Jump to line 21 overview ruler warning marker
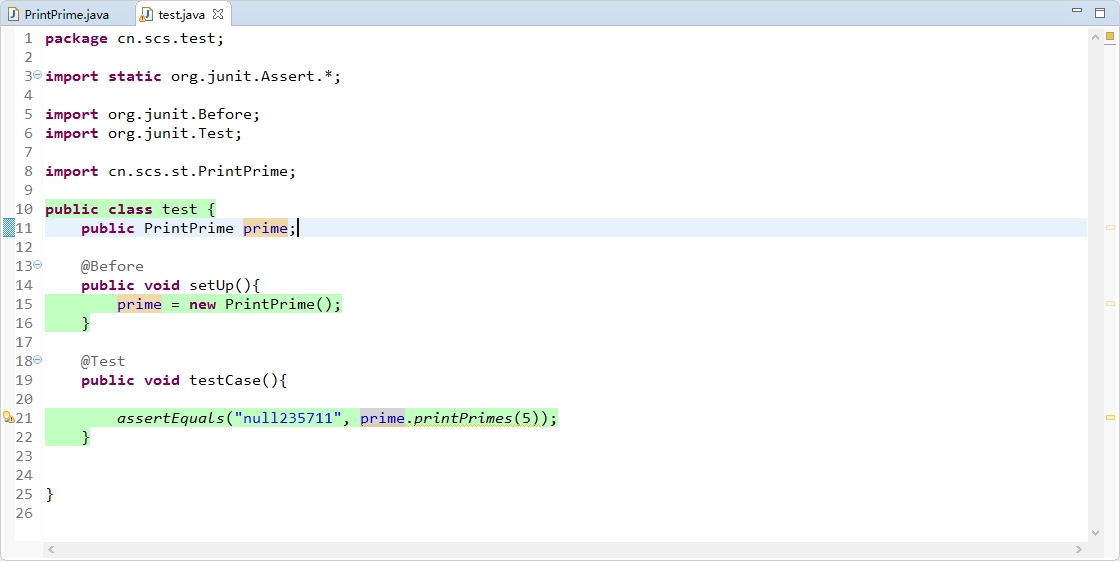The height and width of the screenshot is (561, 1120). [x=1110, y=417]
